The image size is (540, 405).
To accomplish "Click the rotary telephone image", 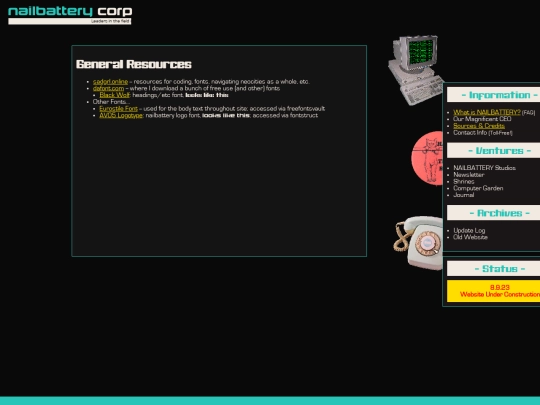I will point(418,242).
